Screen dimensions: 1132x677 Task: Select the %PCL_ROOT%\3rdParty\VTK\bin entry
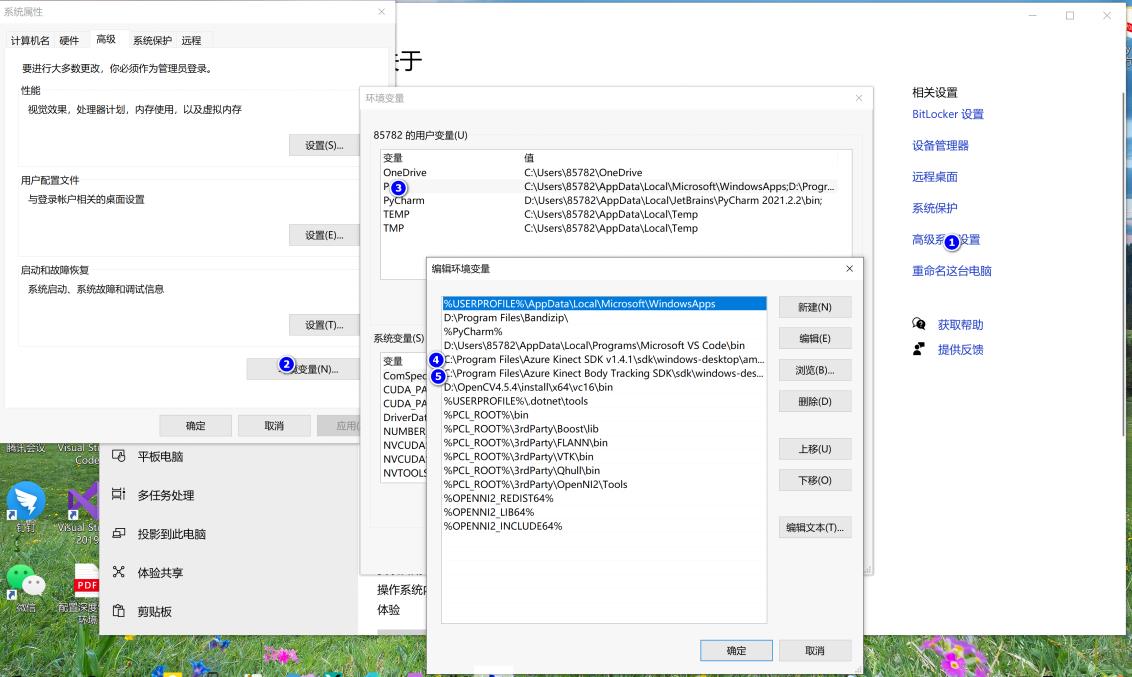click(x=604, y=456)
